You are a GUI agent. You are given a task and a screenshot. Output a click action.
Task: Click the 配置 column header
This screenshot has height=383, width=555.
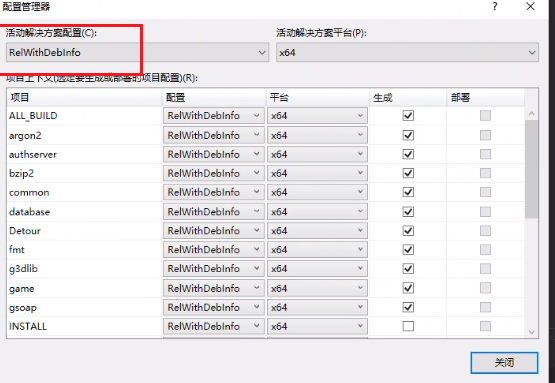tap(214, 97)
